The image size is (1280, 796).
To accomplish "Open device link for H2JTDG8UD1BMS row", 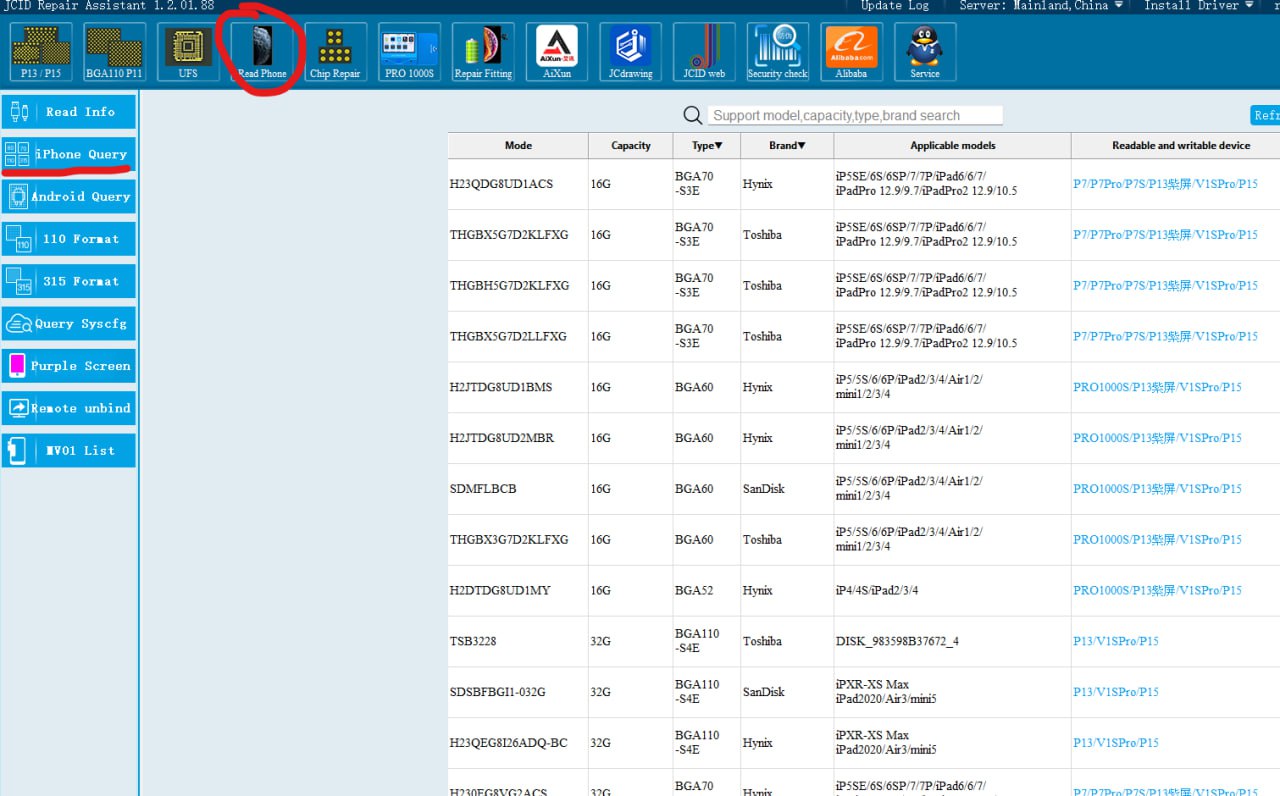I will (1157, 387).
